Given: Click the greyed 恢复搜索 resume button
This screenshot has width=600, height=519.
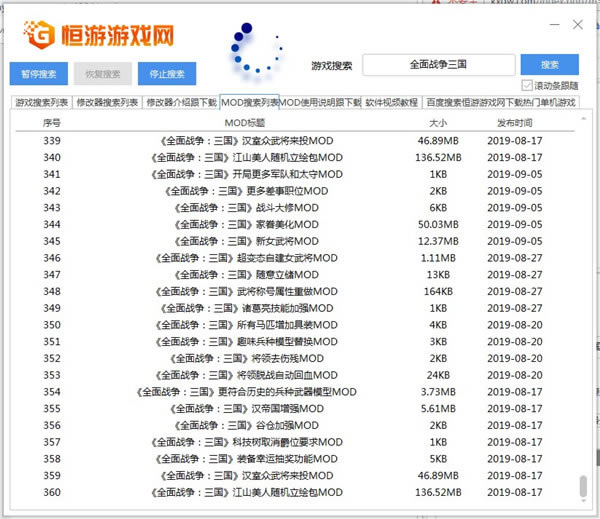Looking at the screenshot, I should tap(103, 73).
